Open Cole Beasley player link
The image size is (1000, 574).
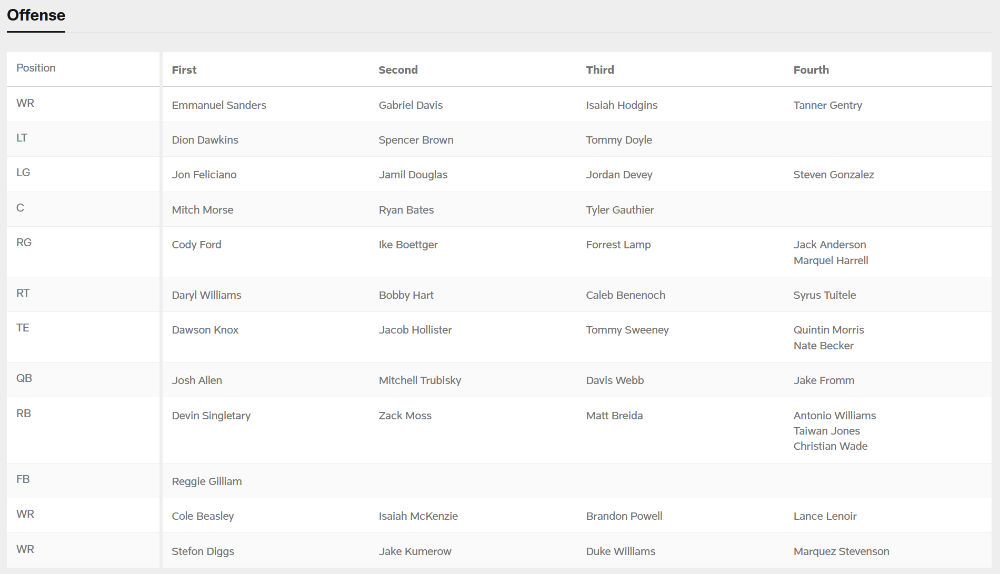[203, 516]
